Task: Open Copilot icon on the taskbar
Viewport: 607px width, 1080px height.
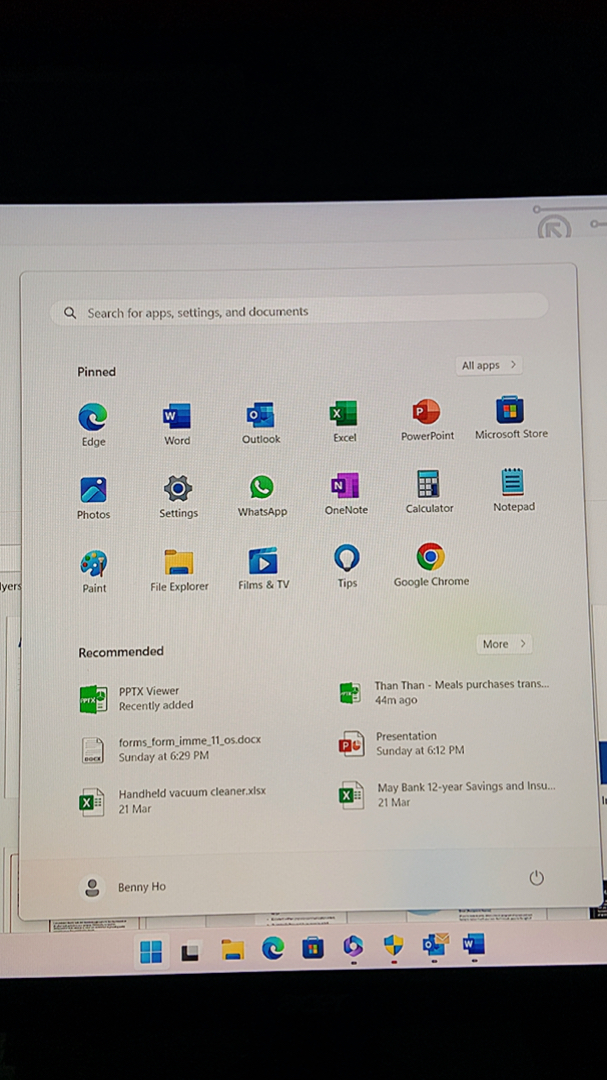Action: pyautogui.click(x=353, y=947)
